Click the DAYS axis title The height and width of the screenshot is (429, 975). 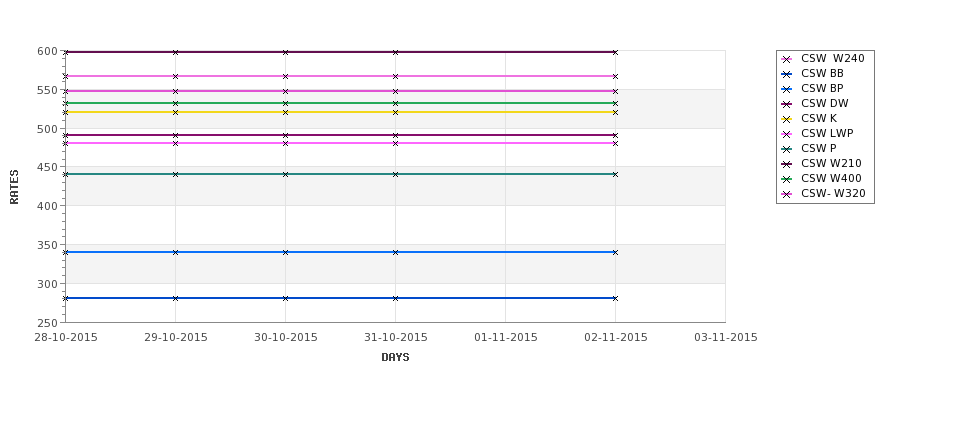(395, 358)
